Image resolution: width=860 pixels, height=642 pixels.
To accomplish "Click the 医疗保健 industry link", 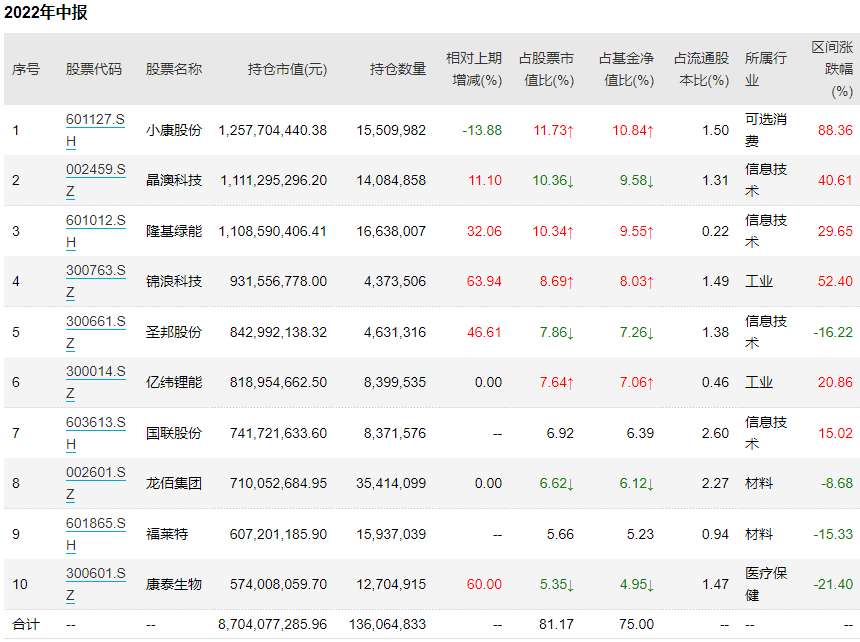I will [765, 584].
